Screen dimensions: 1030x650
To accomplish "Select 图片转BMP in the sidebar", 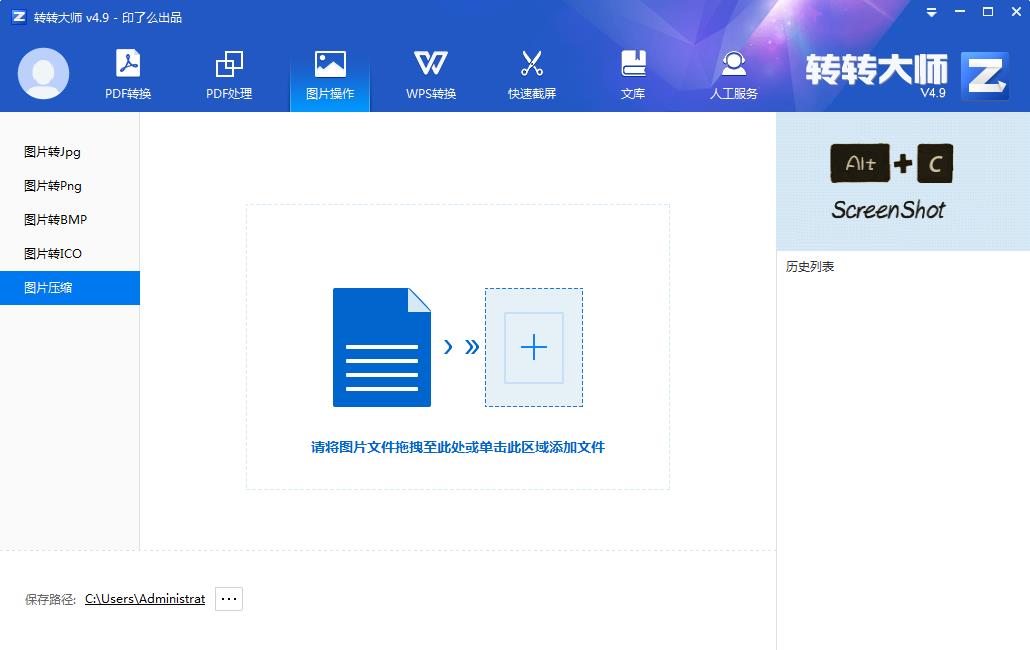I will pos(55,220).
